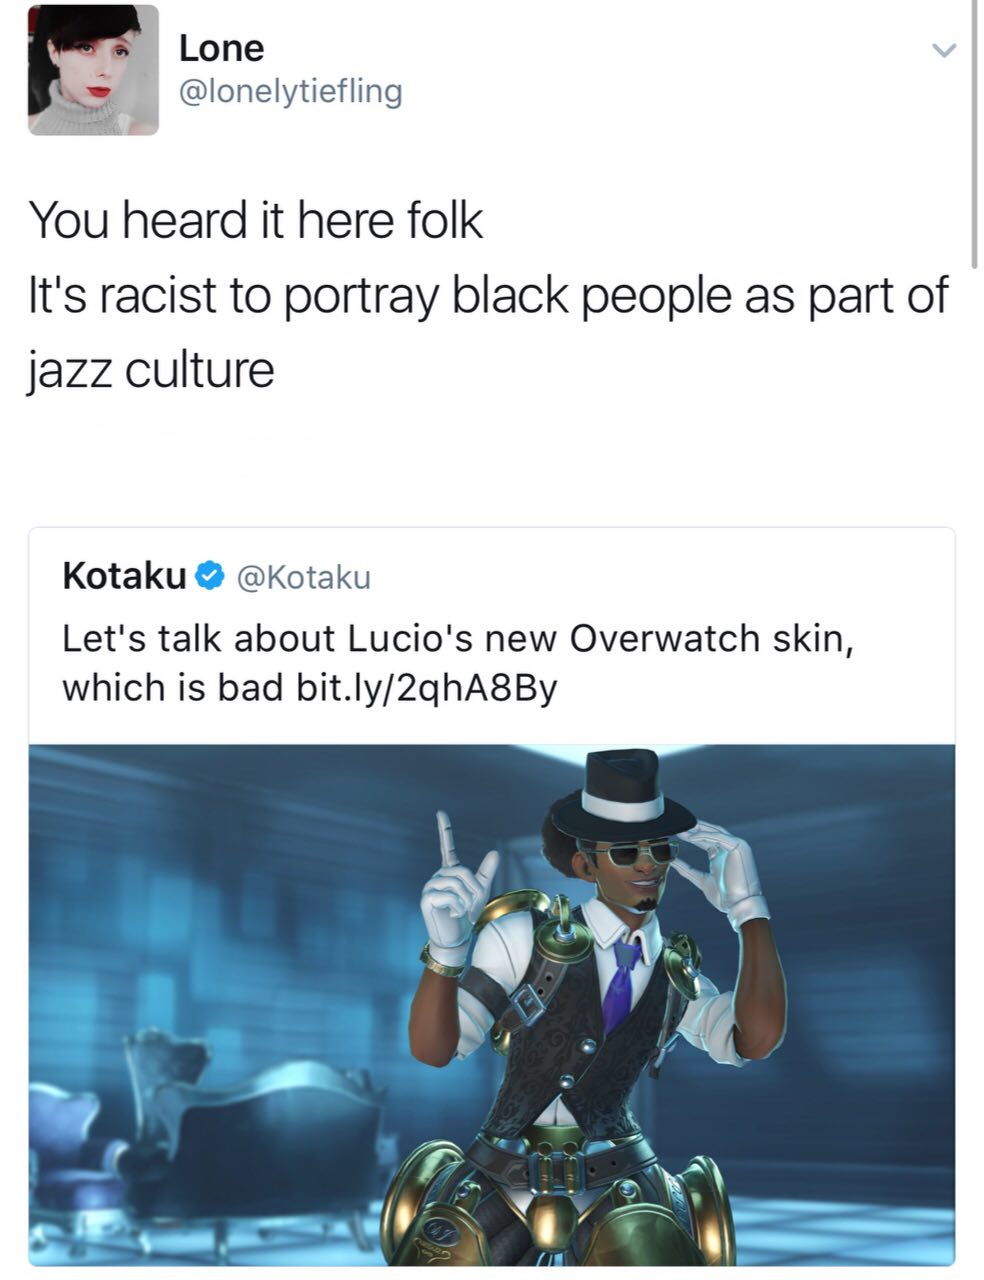Click Lucio's sunglasses in the image
Screen dimensions: 984x1280
tap(634, 854)
